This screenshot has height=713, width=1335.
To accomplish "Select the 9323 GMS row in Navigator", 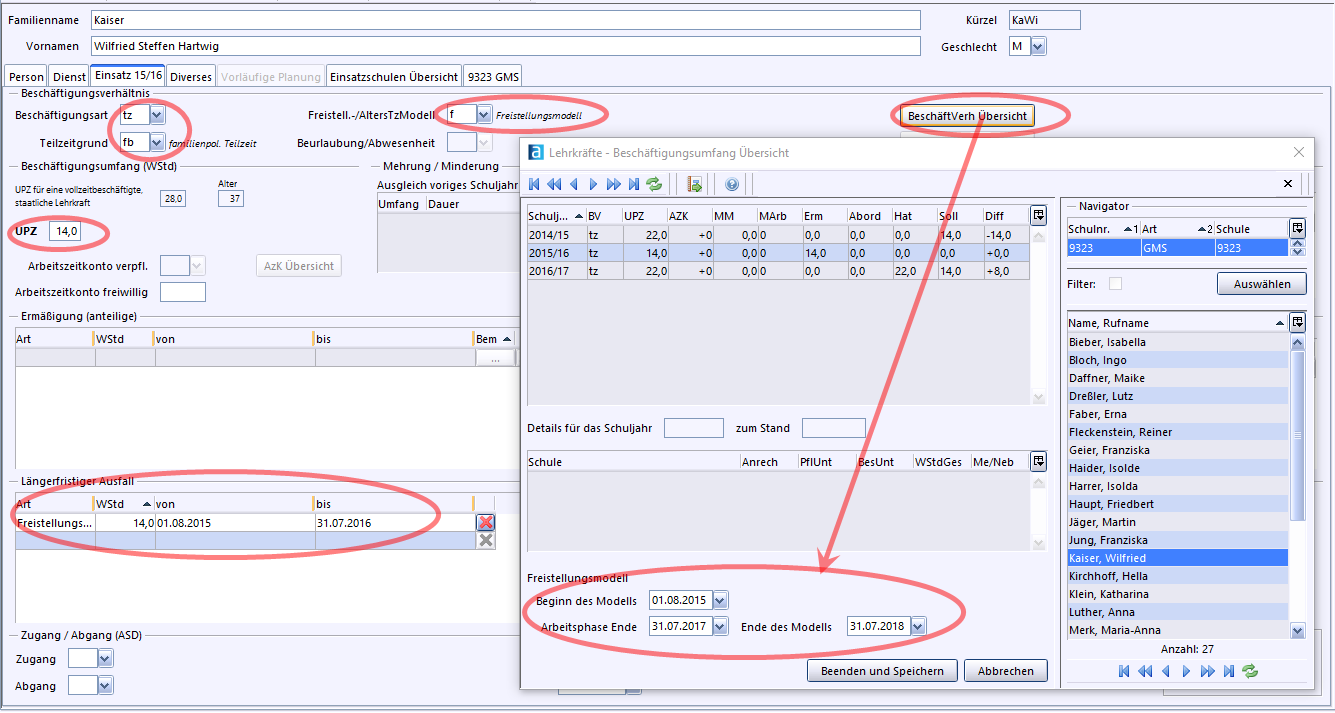I will pos(1177,247).
